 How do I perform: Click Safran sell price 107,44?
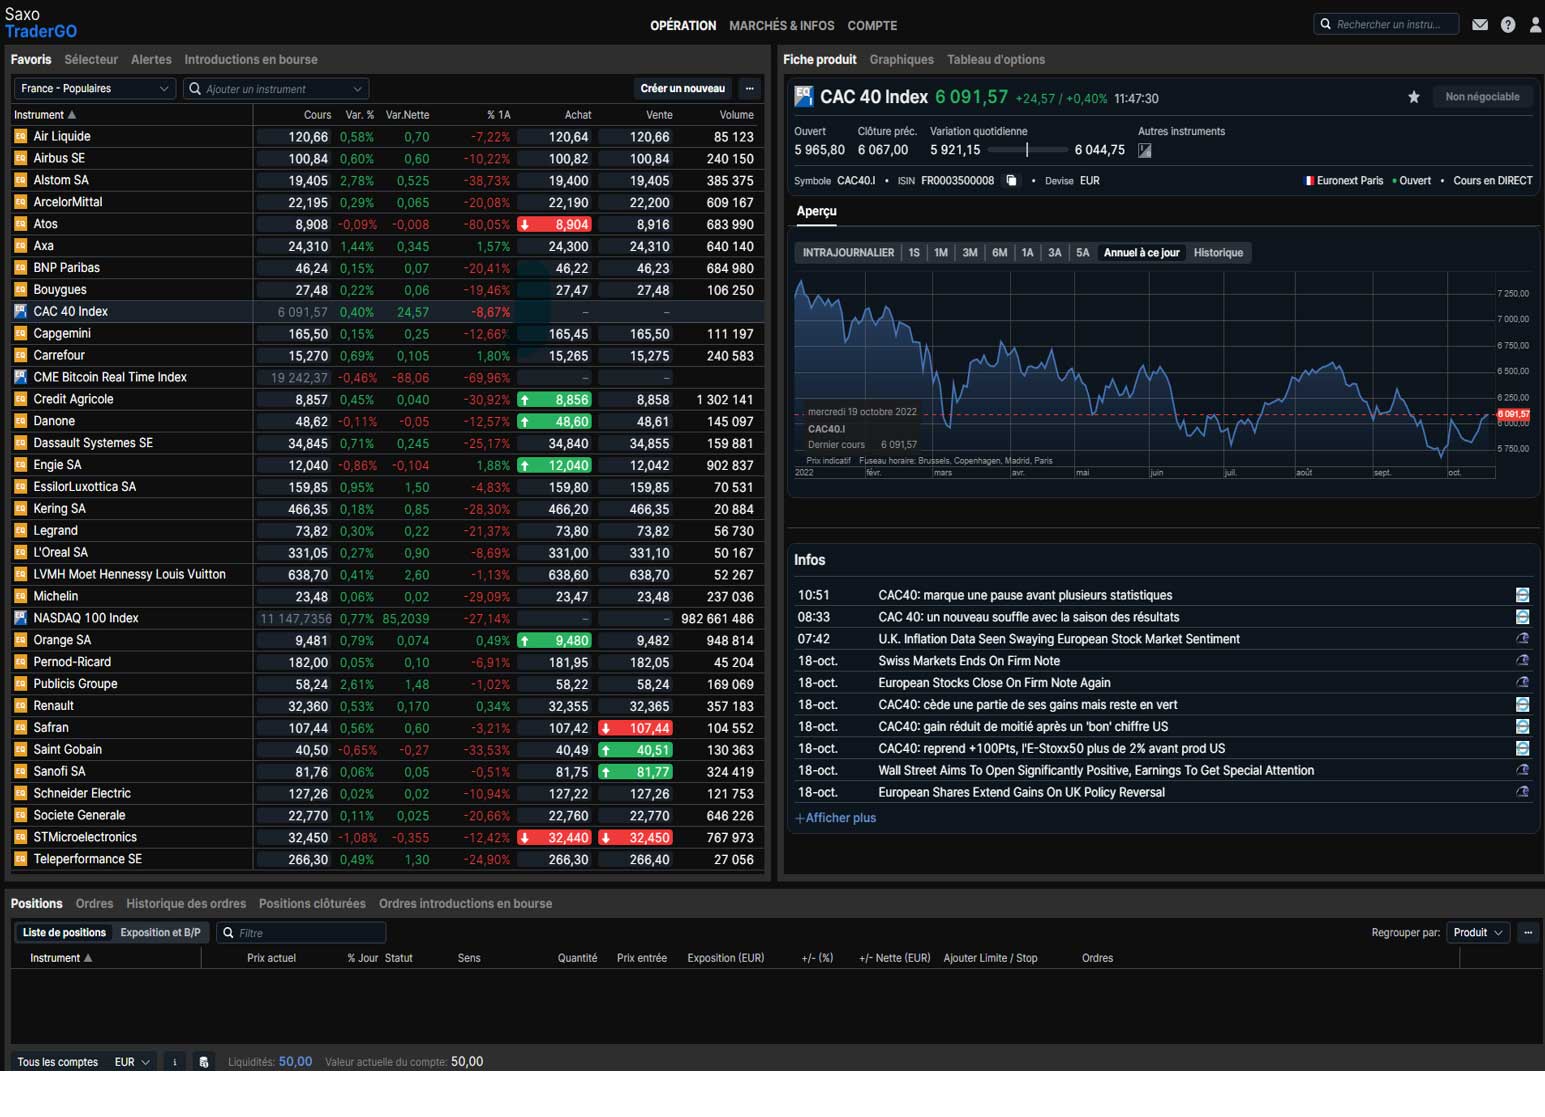click(x=635, y=728)
